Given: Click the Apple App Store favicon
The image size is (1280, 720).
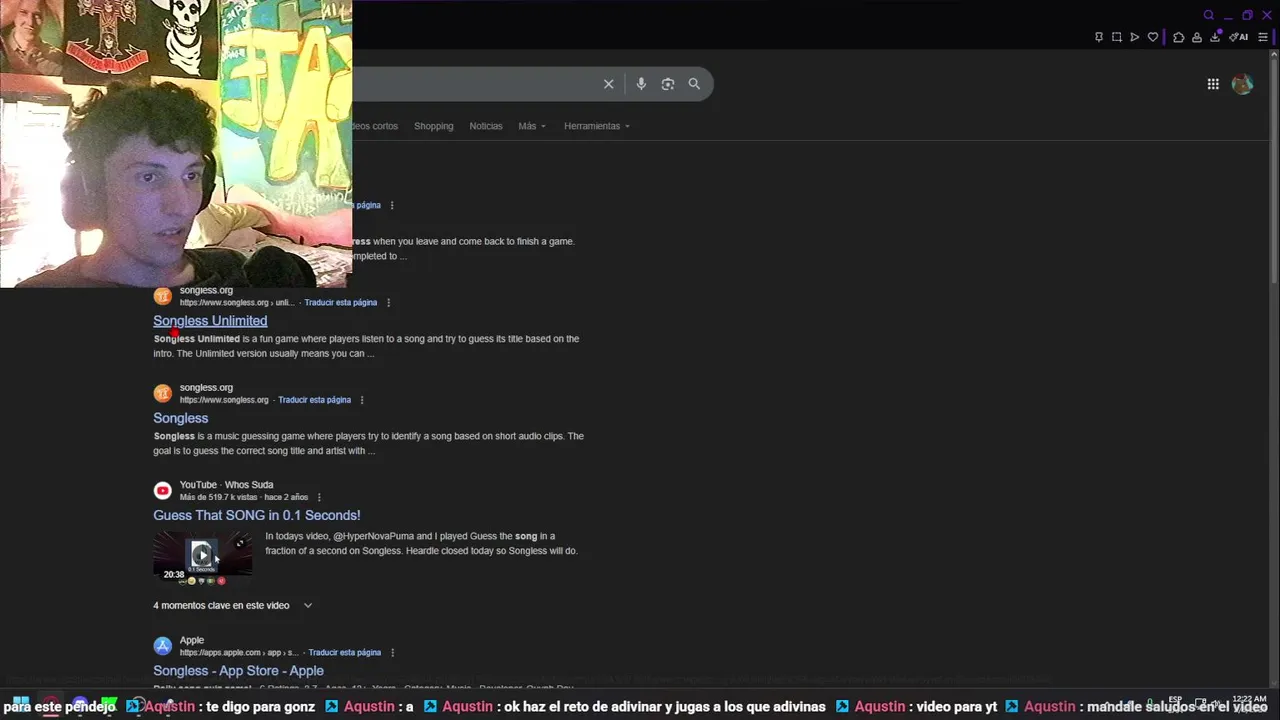Looking at the screenshot, I should tap(162, 646).
